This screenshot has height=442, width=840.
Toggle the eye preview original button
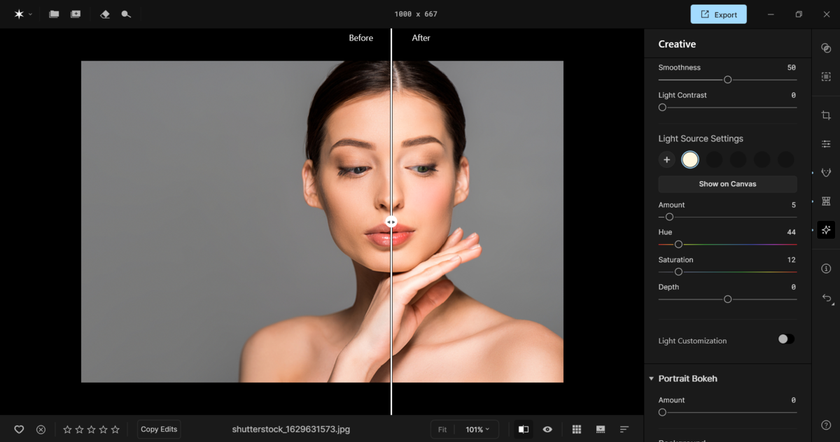(547, 429)
